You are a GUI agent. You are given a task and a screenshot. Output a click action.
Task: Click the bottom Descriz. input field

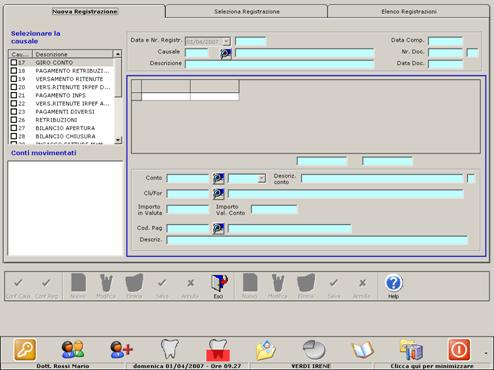tap(317, 240)
